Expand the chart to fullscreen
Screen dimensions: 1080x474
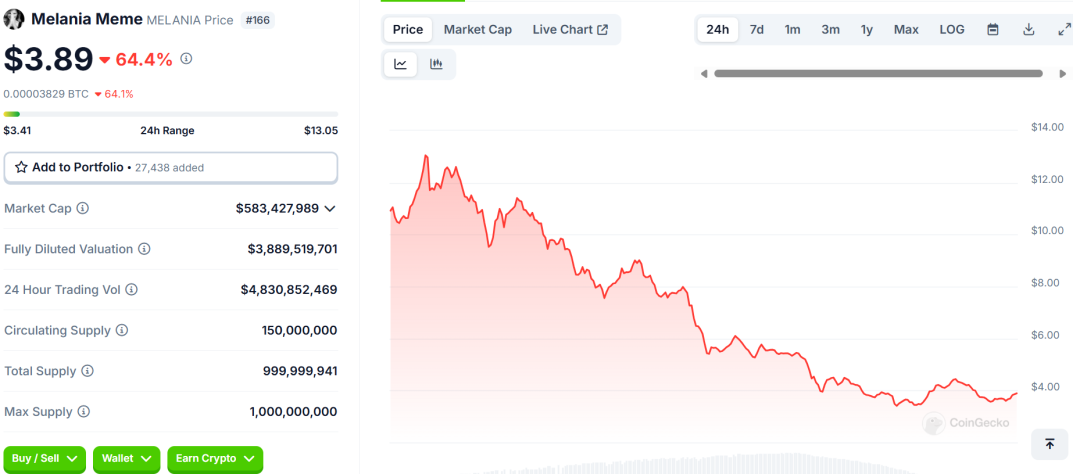1064,30
